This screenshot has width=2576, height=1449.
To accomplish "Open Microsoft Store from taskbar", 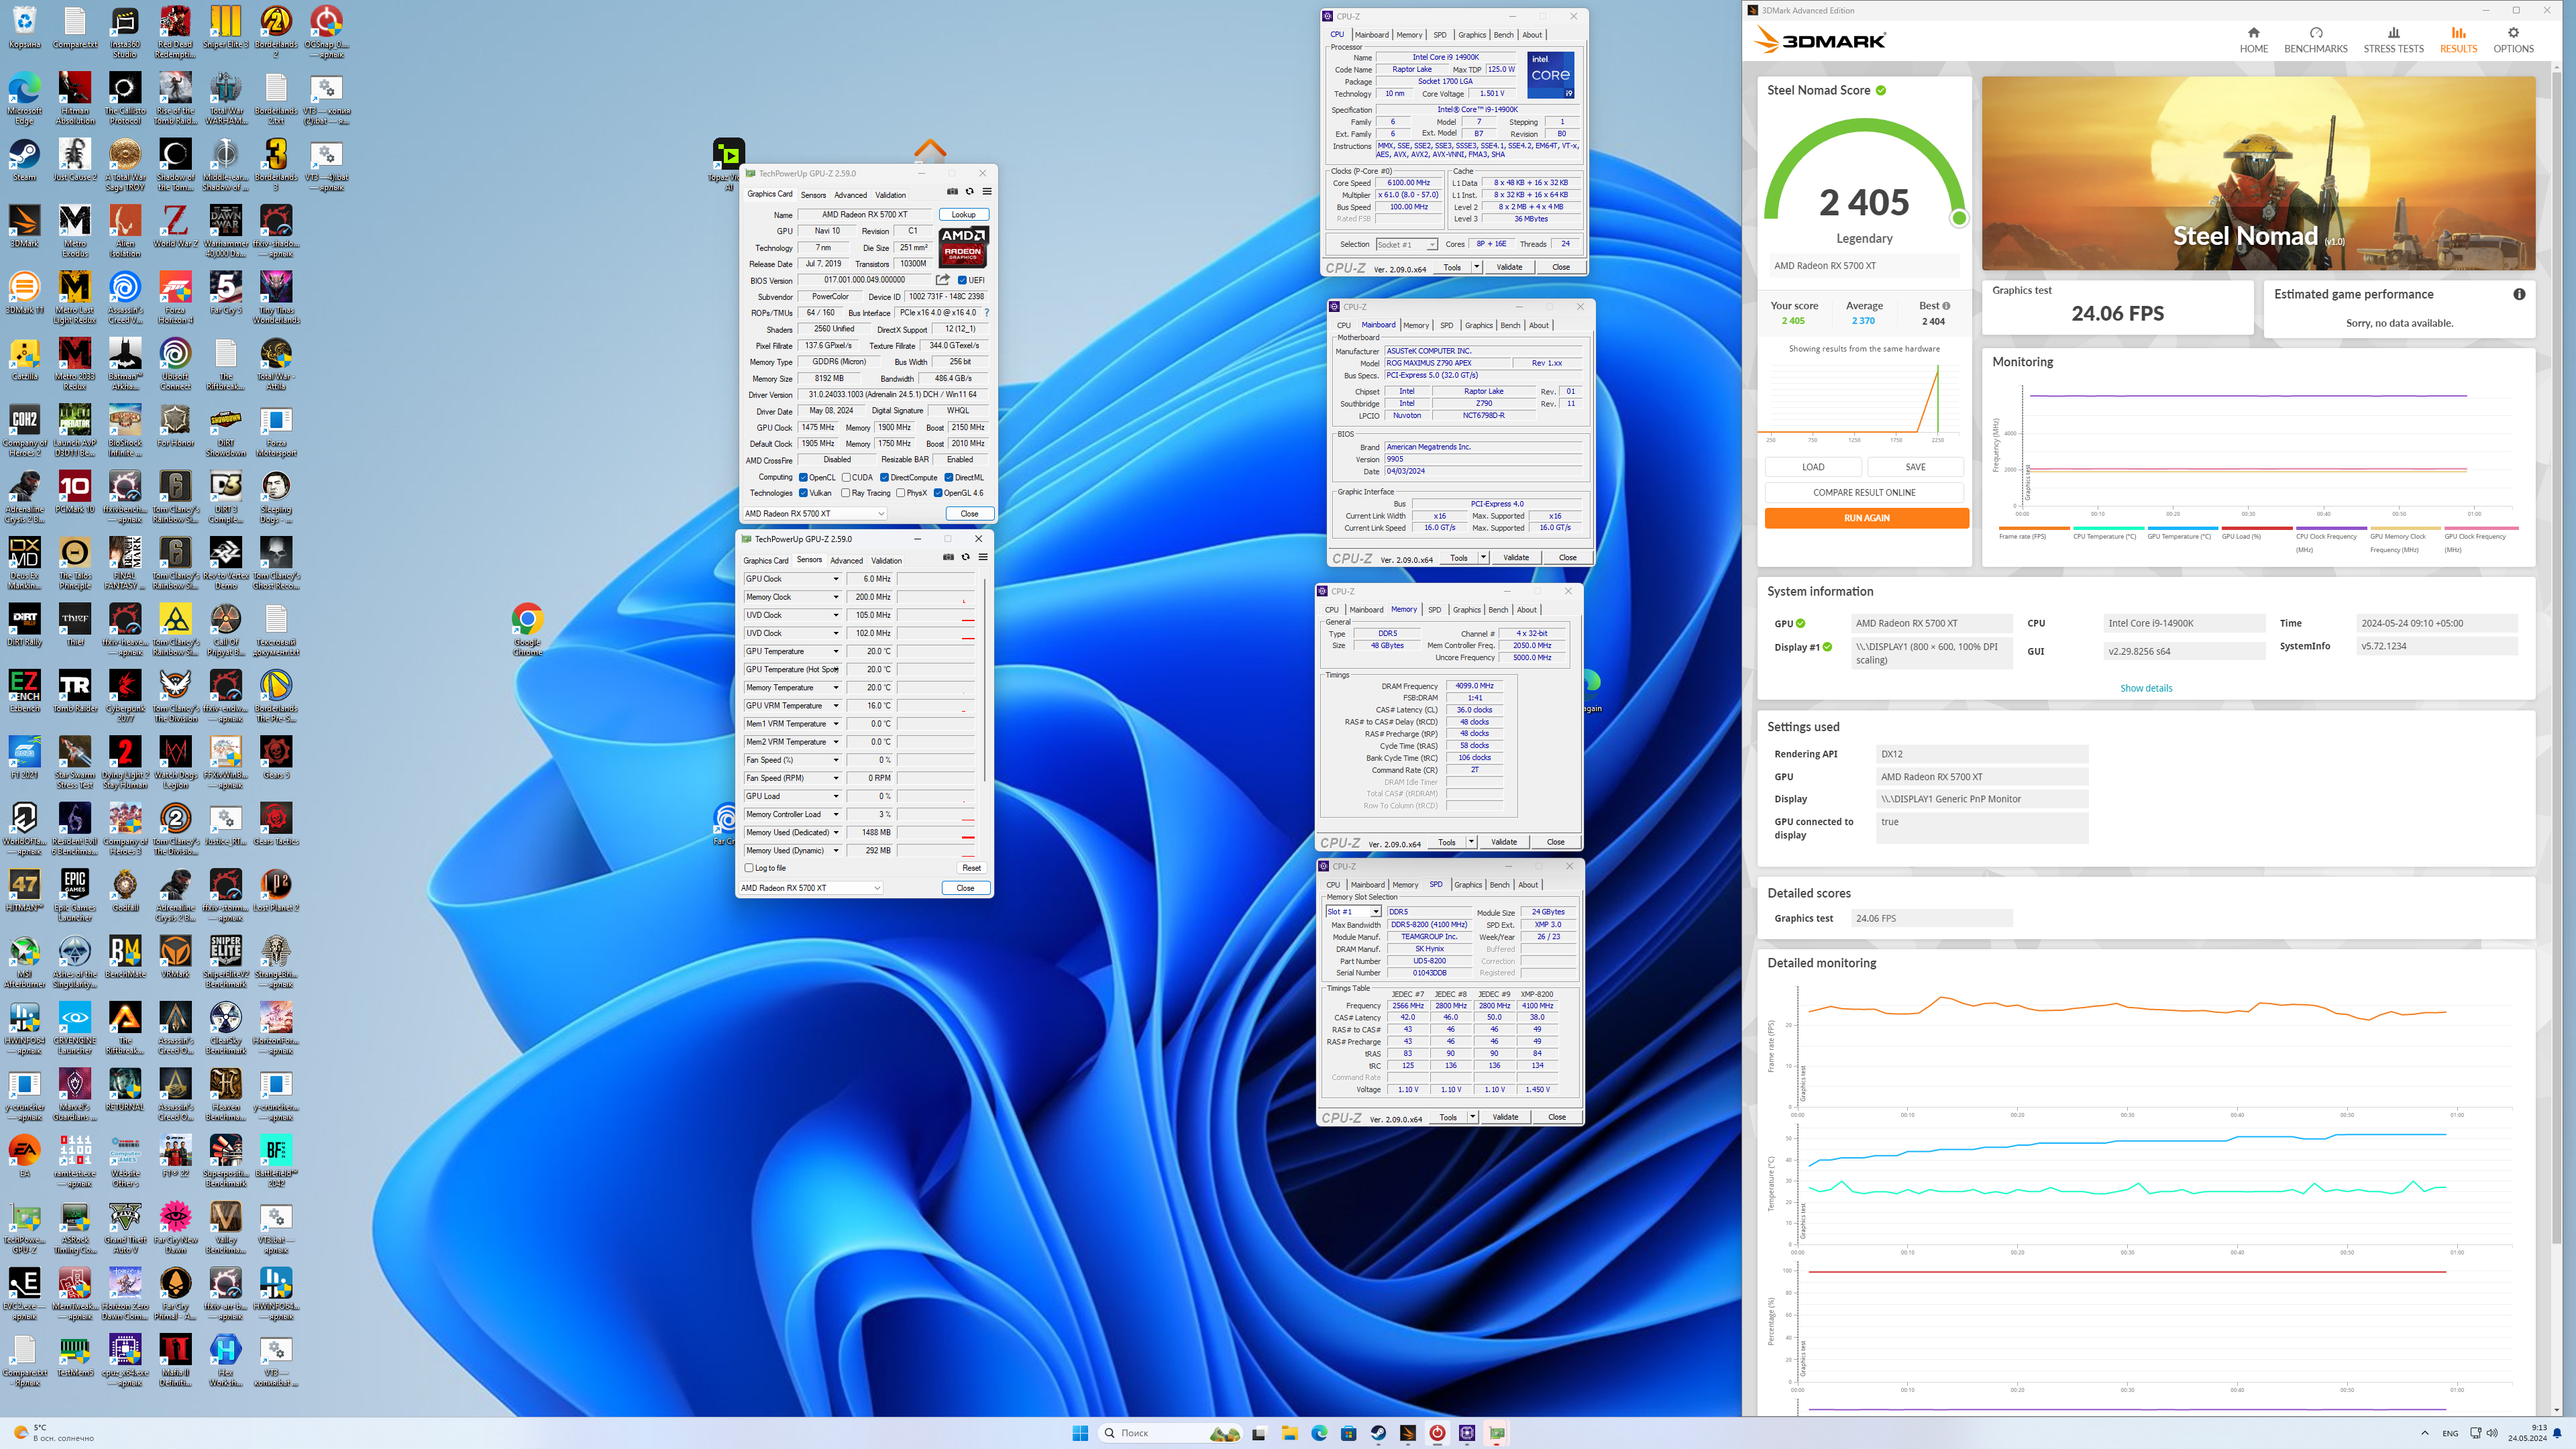I will [1348, 1433].
